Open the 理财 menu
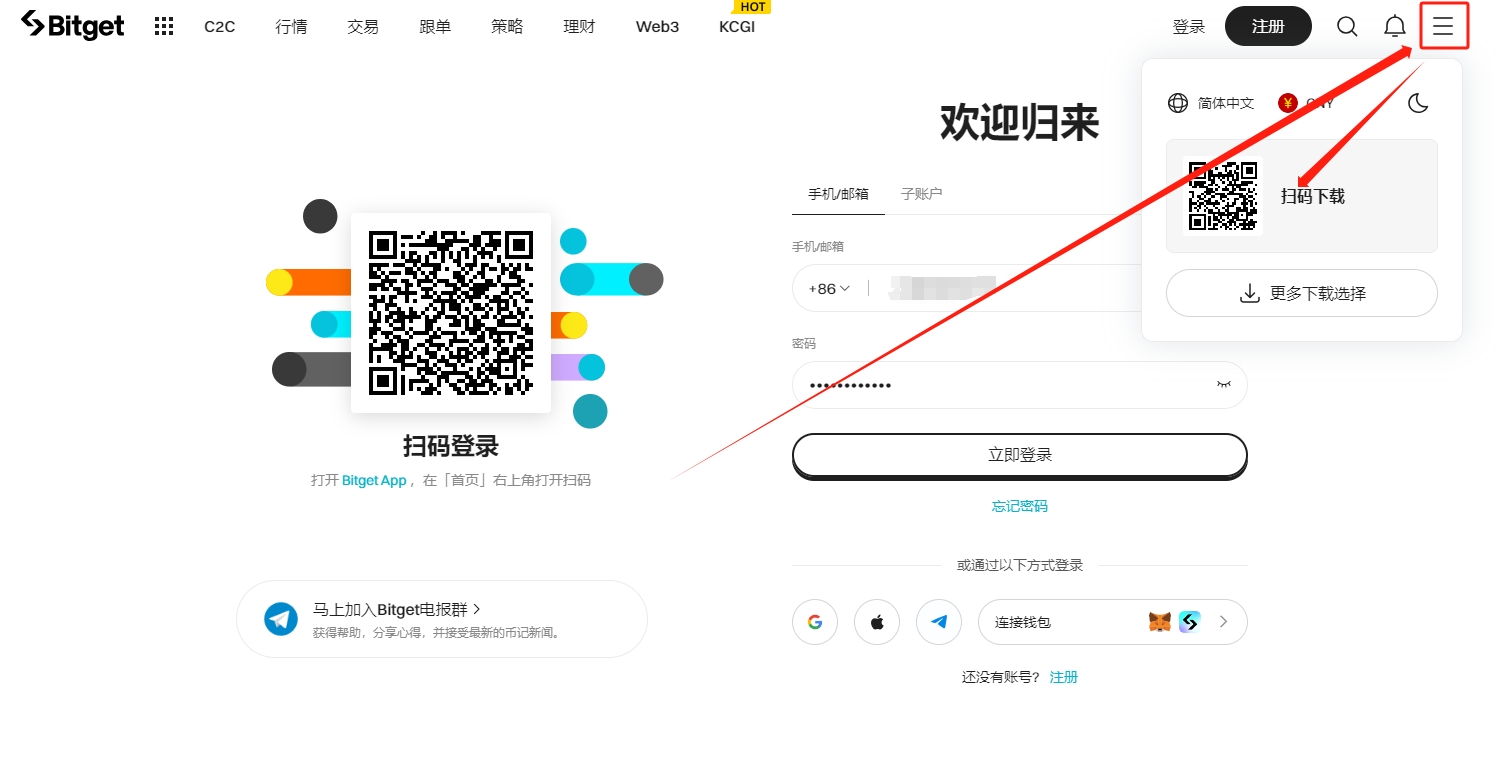 coord(579,27)
